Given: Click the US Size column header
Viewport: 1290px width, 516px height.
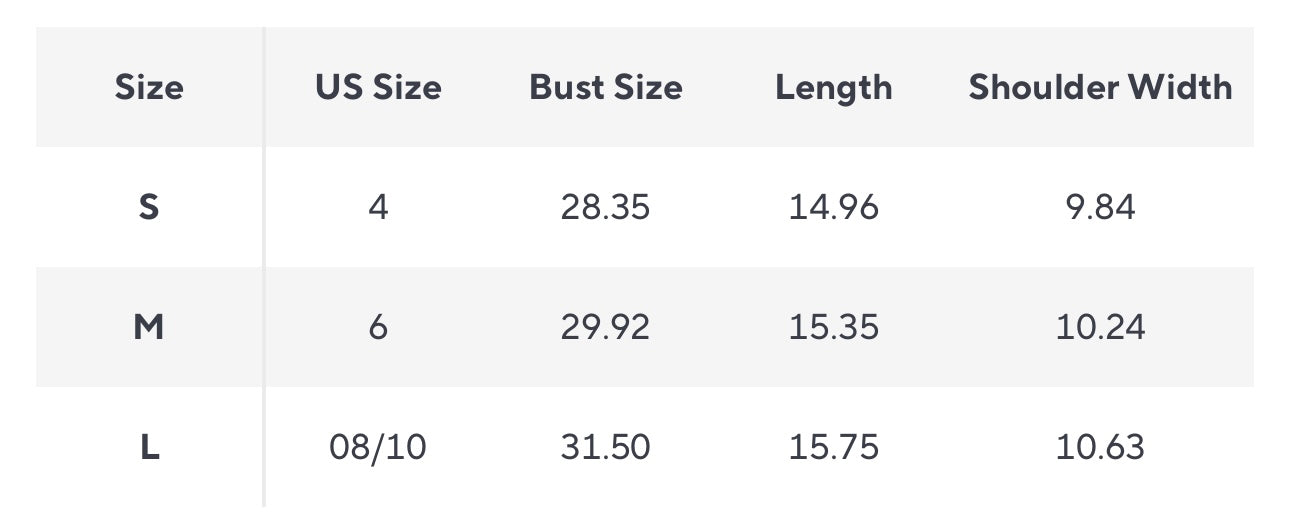Looking at the screenshot, I should coord(378,88).
